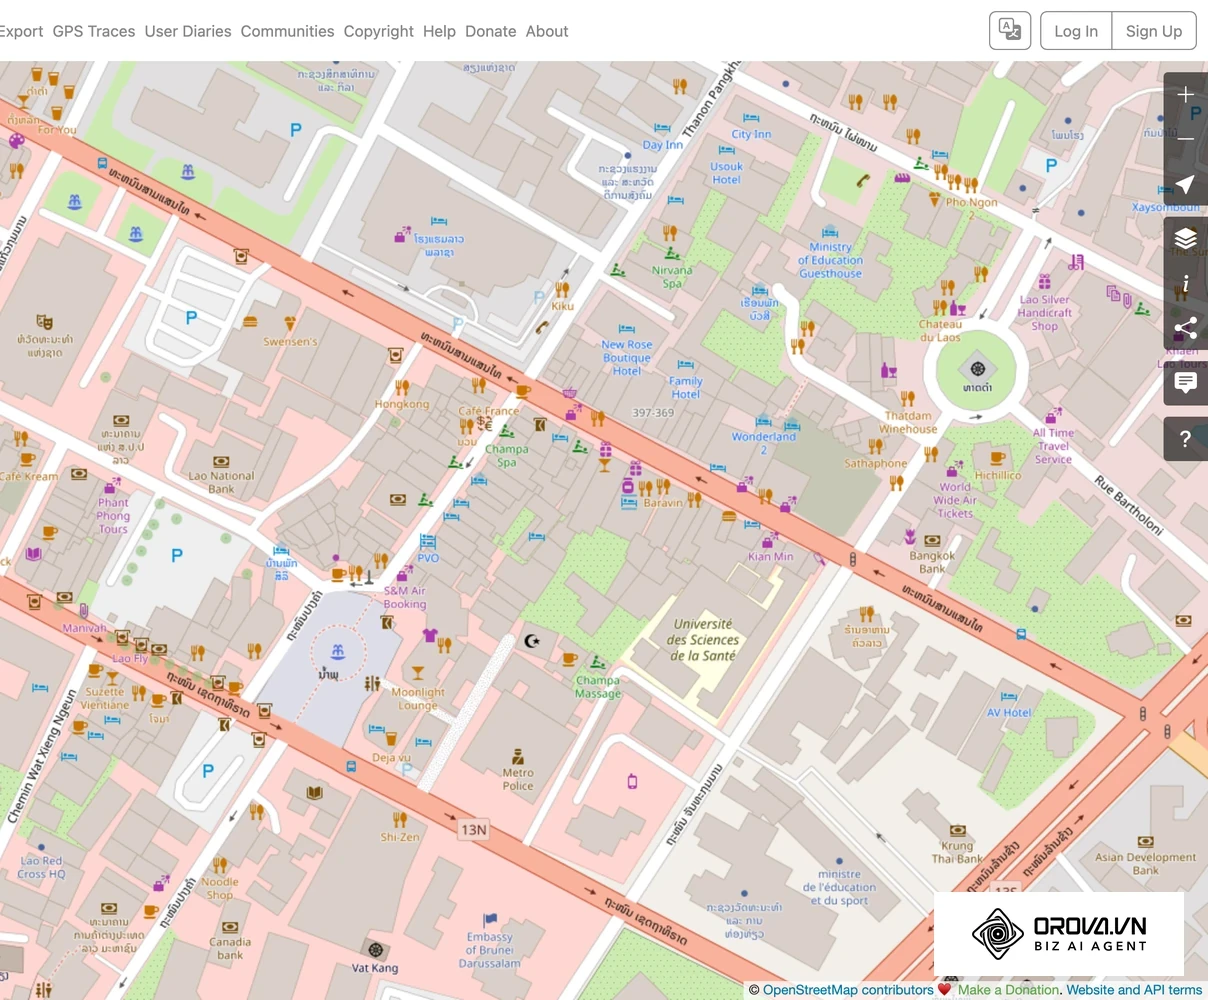Click the Nam Phu fountain icon
The width and height of the screenshot is (1208, 1000).
(338, 653)
